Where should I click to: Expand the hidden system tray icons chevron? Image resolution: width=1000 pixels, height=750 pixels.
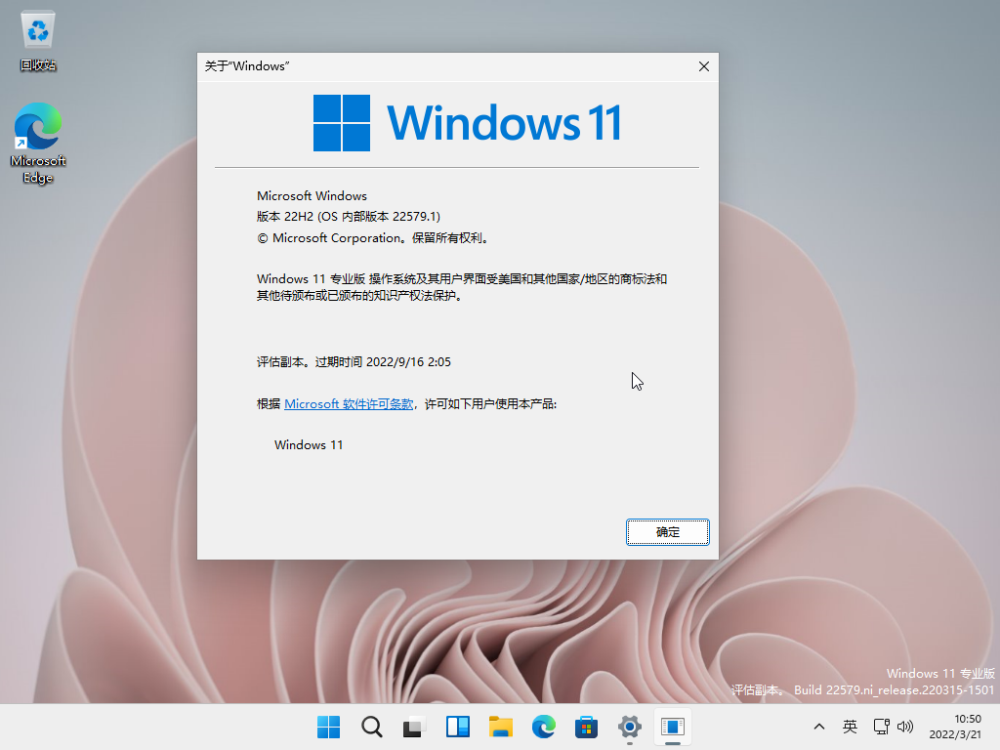click(x=819, y=726)
